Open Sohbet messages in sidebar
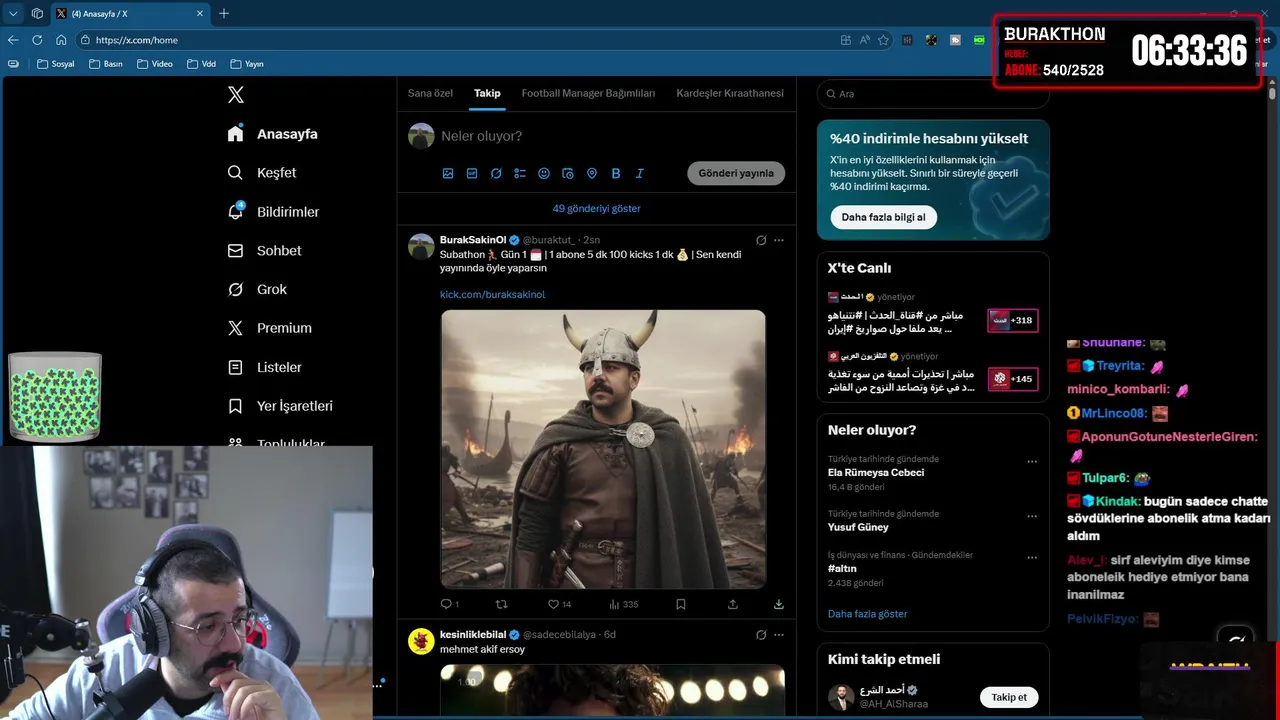The width and height of the screenshot is (1280, 720). 264,251
